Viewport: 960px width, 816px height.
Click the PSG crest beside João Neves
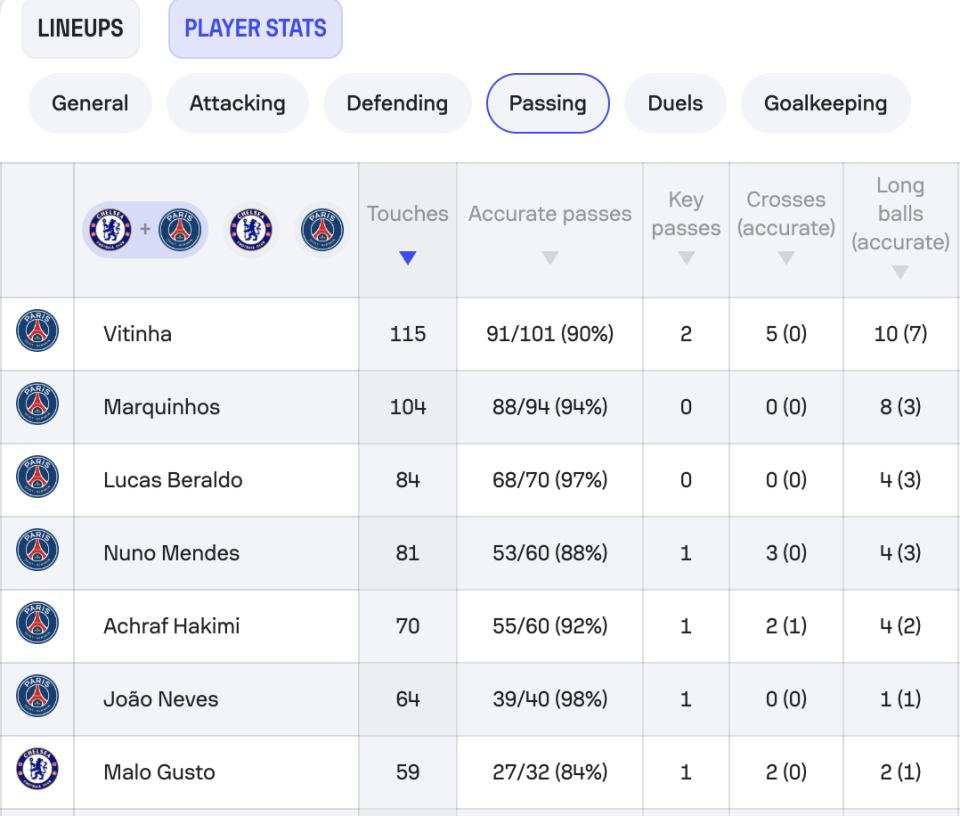pyautogui.click(x=37, y=695)
